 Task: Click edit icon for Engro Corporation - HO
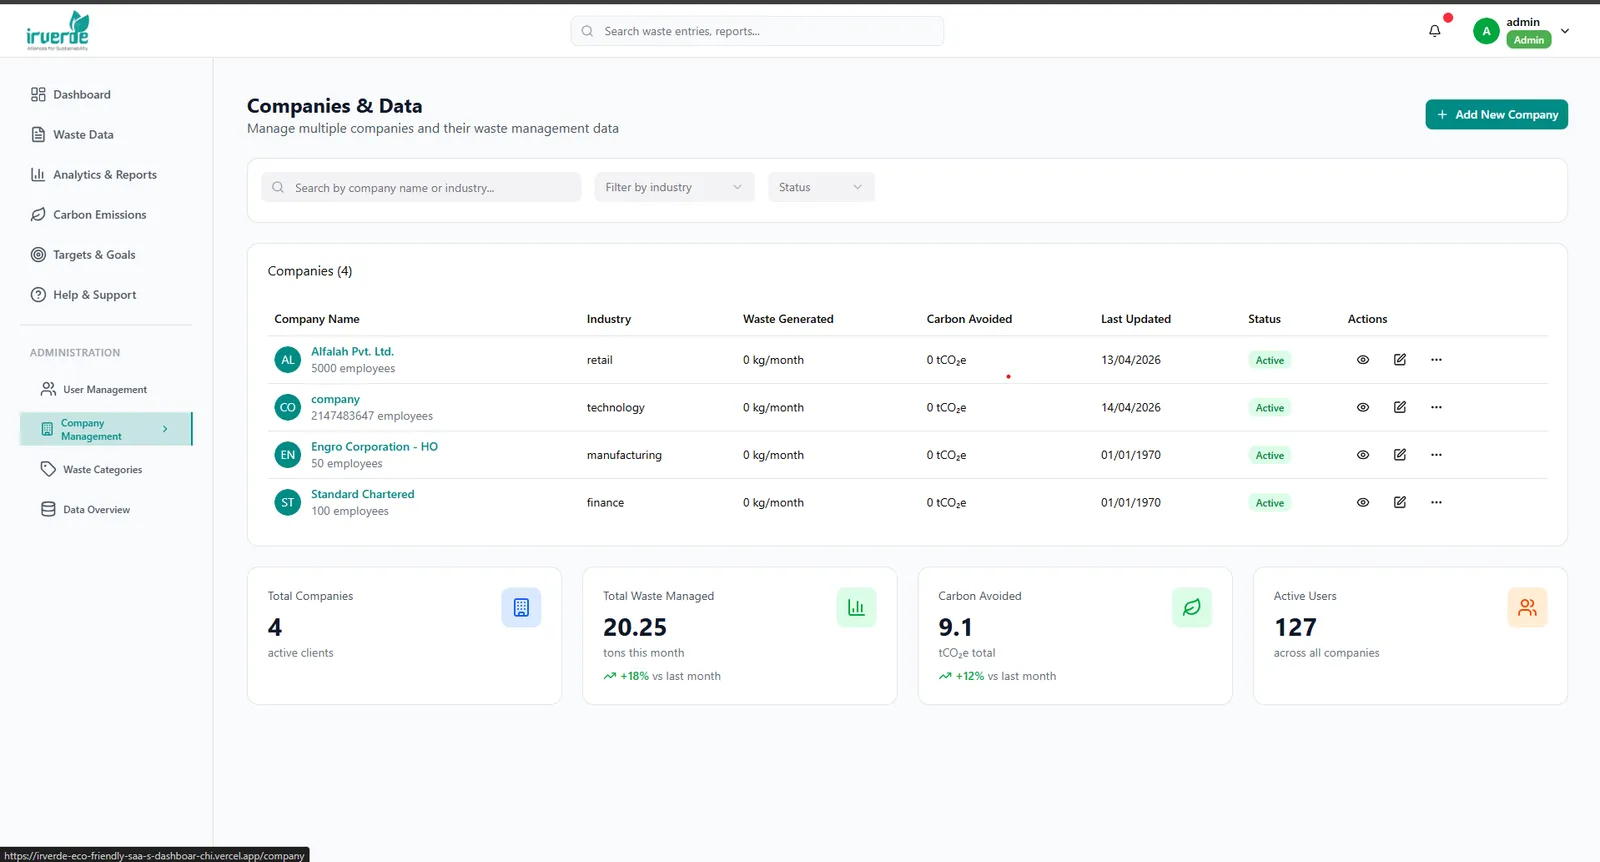[1400, 455]
